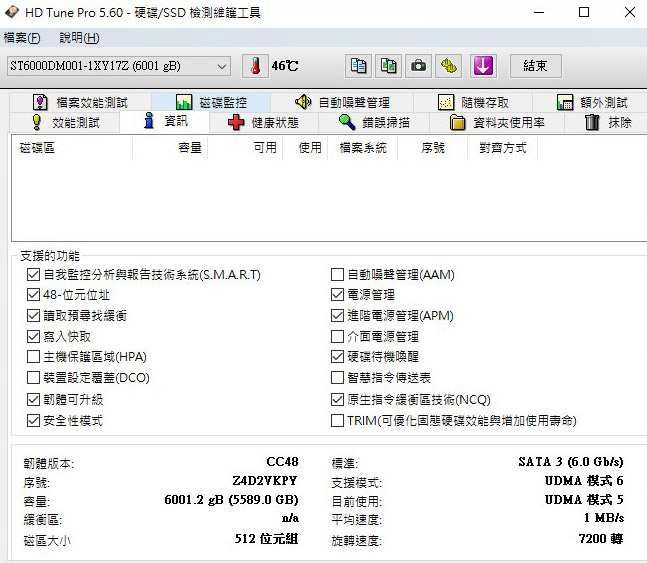Toggle the TRIM checkbox

(x=338, y=421)
